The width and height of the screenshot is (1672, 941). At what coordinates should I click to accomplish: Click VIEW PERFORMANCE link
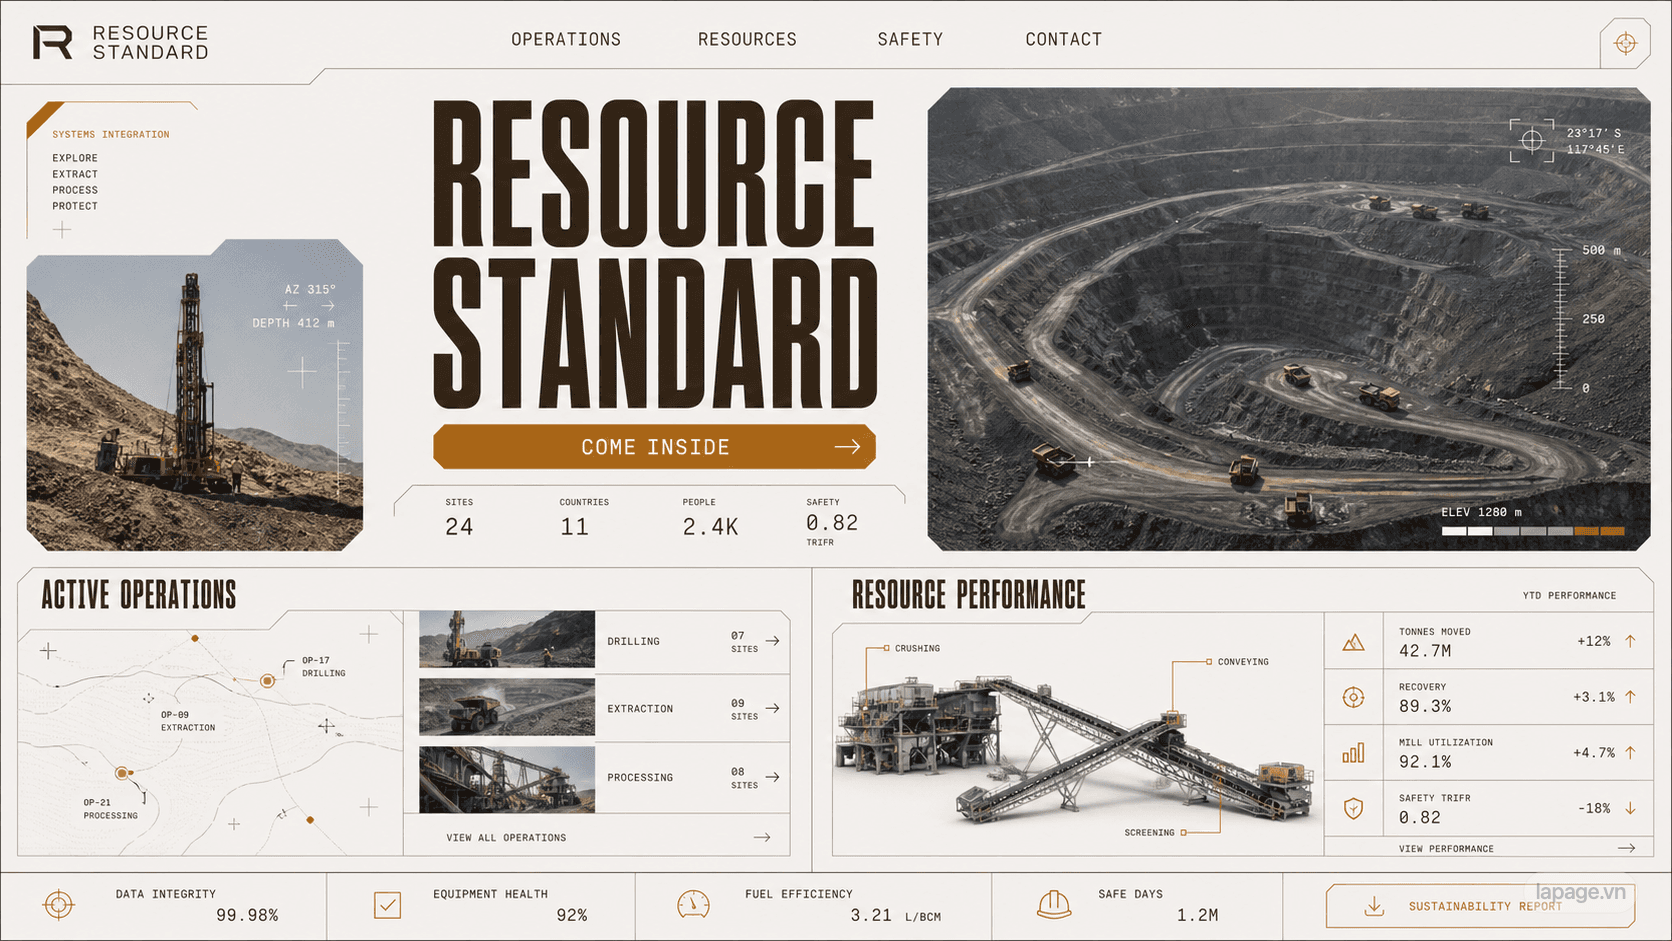pos(1446,849)
